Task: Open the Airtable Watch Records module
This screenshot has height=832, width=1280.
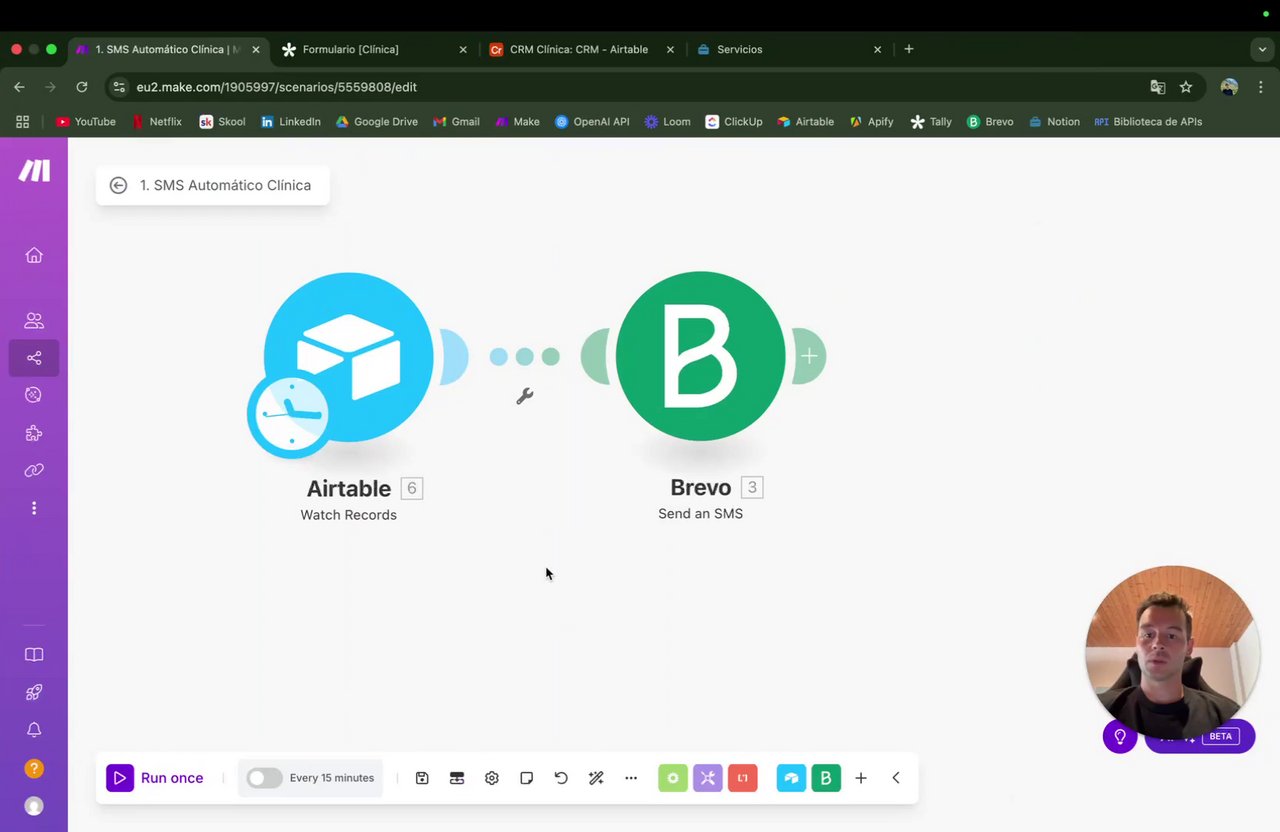Action: (x=348, y=357)
